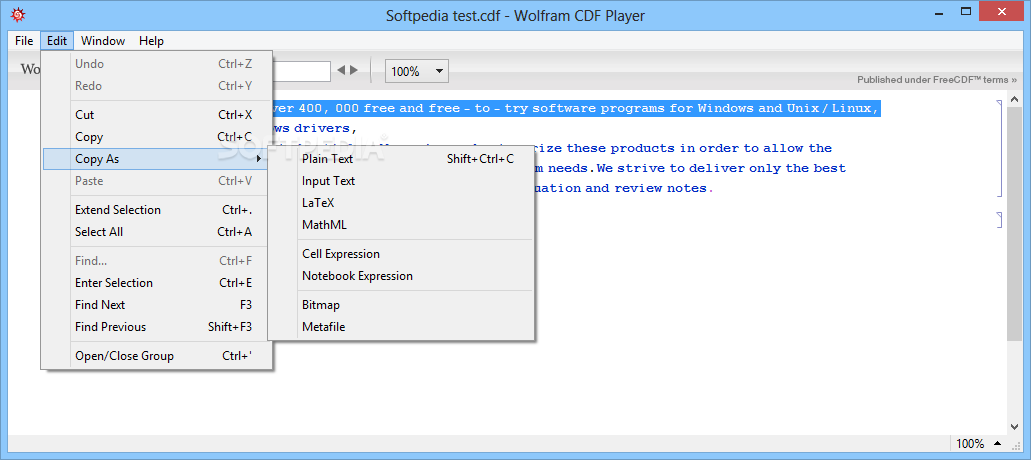The height and width of the screenshot is (460, 1031).
Task: Click Enter Selection menu entry
Action: (157, 283)
